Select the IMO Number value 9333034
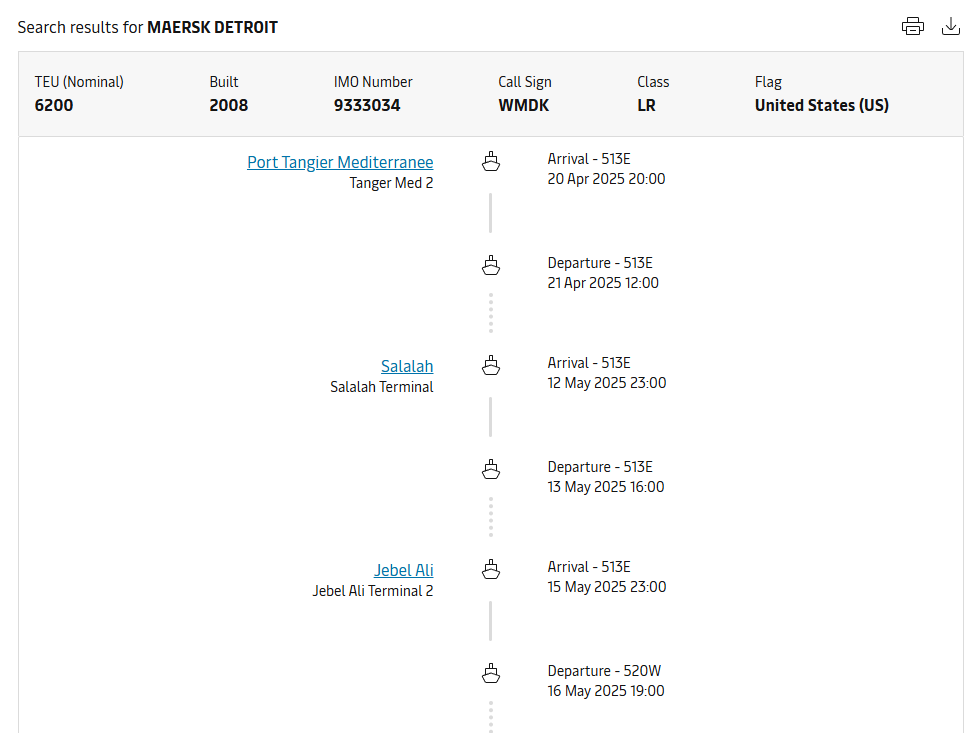 367,105
